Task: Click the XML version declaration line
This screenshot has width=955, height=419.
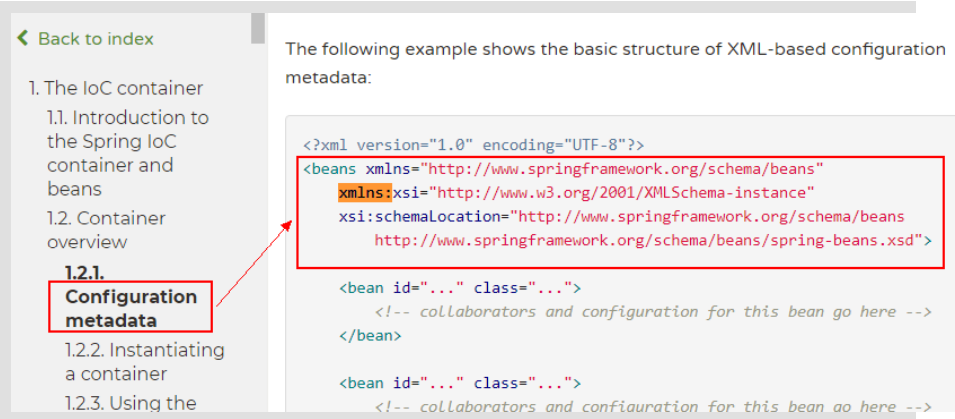Action: (x=474, y=145)
